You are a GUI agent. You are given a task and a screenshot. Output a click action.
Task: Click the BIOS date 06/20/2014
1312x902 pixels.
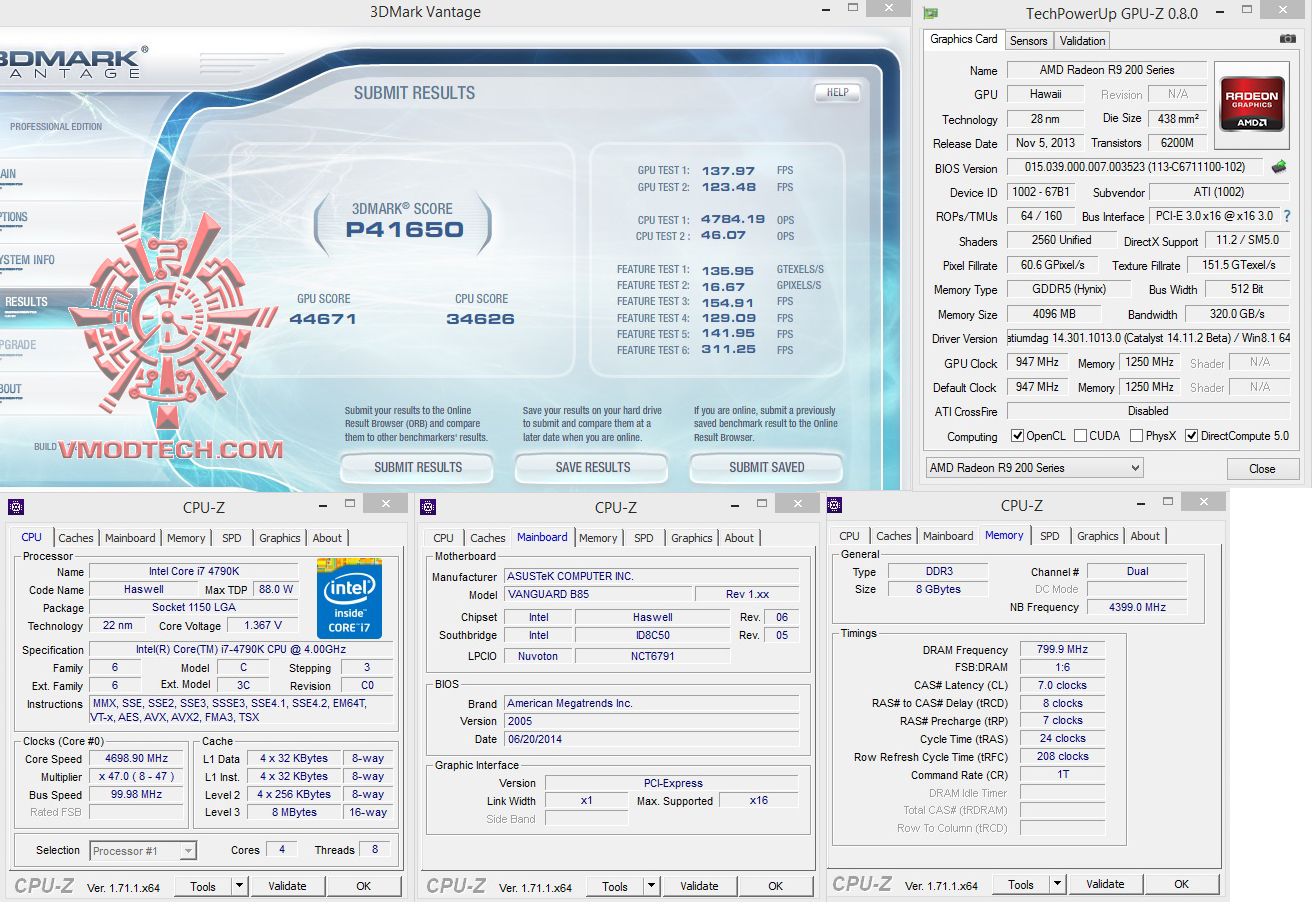pos(651,740)
